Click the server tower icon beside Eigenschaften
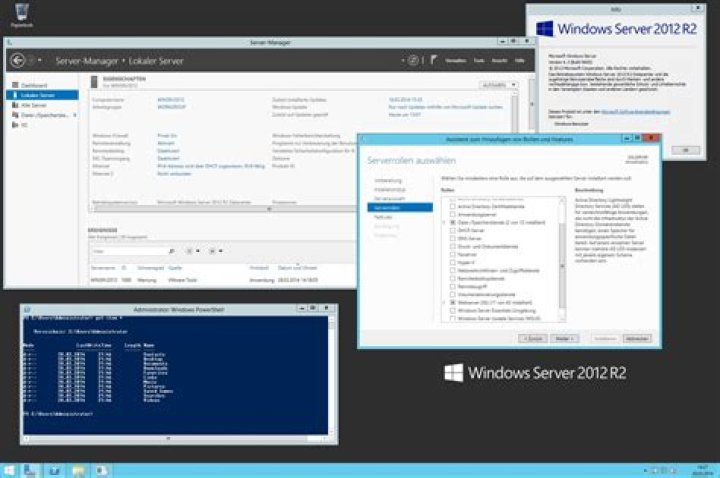720x478 pixels. tap(95, 82)
